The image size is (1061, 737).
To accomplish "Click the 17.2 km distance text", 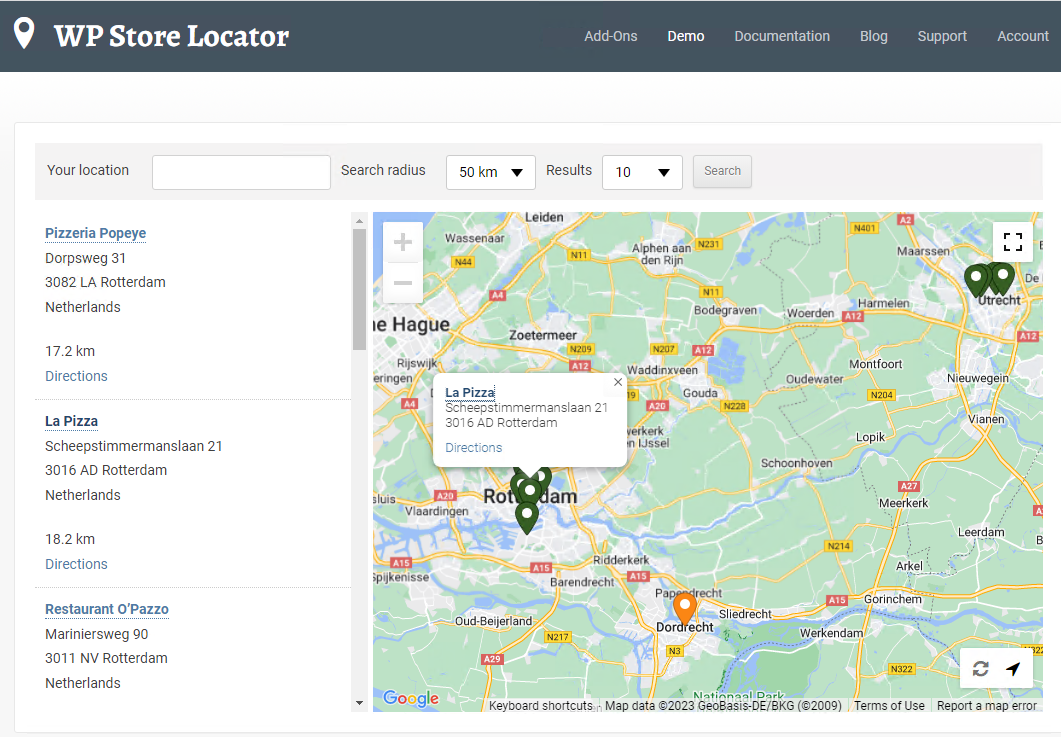I will point(70,351).
